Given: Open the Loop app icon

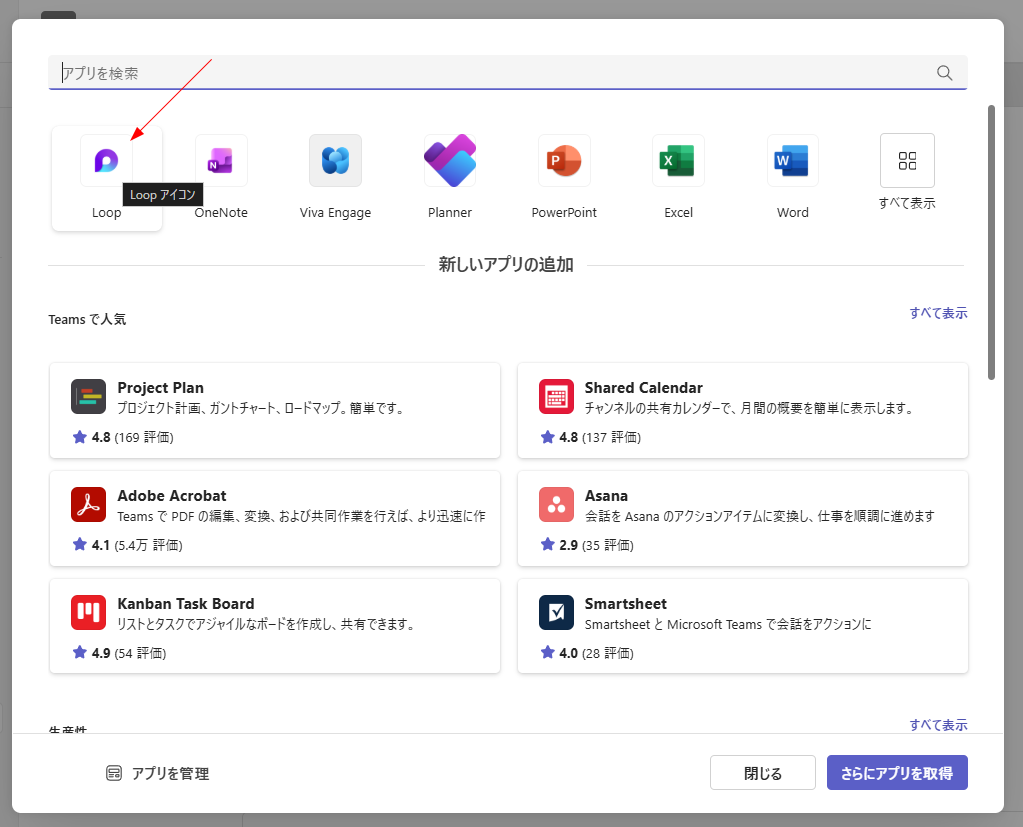Looking at the screenshot, I should 106,161.
